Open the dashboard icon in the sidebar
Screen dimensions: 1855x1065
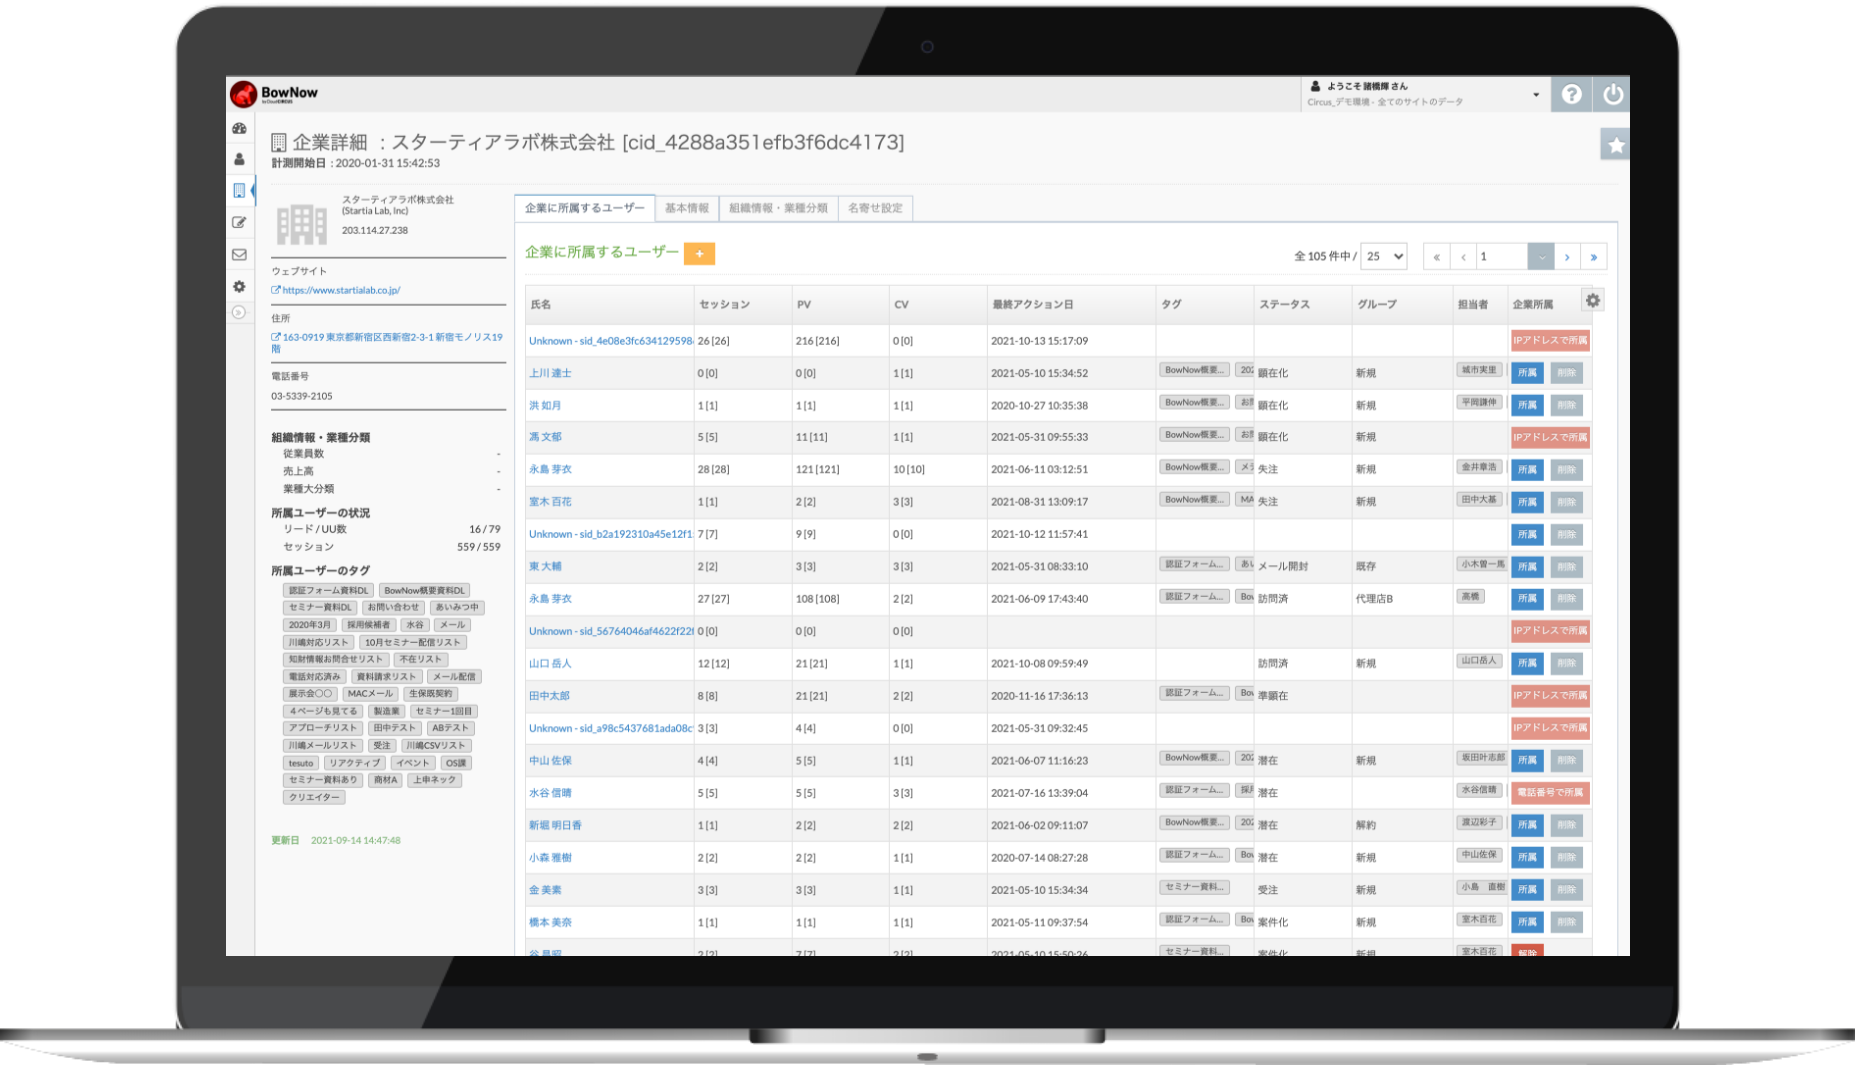[x=239, y=129]
